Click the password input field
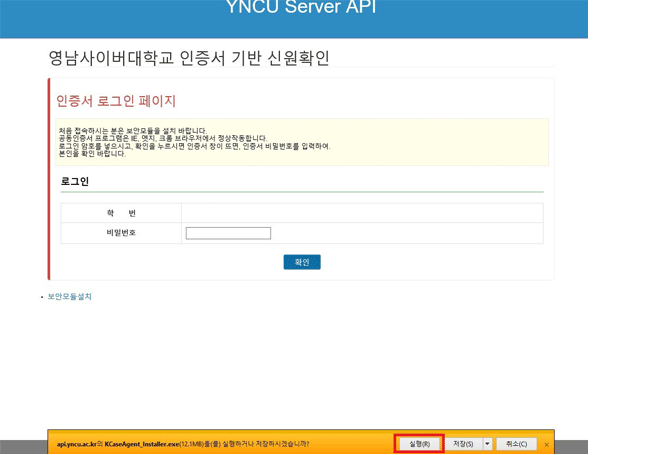Image resolution: width=647 pixels, height=455 pixels. [x=228, y=233]
